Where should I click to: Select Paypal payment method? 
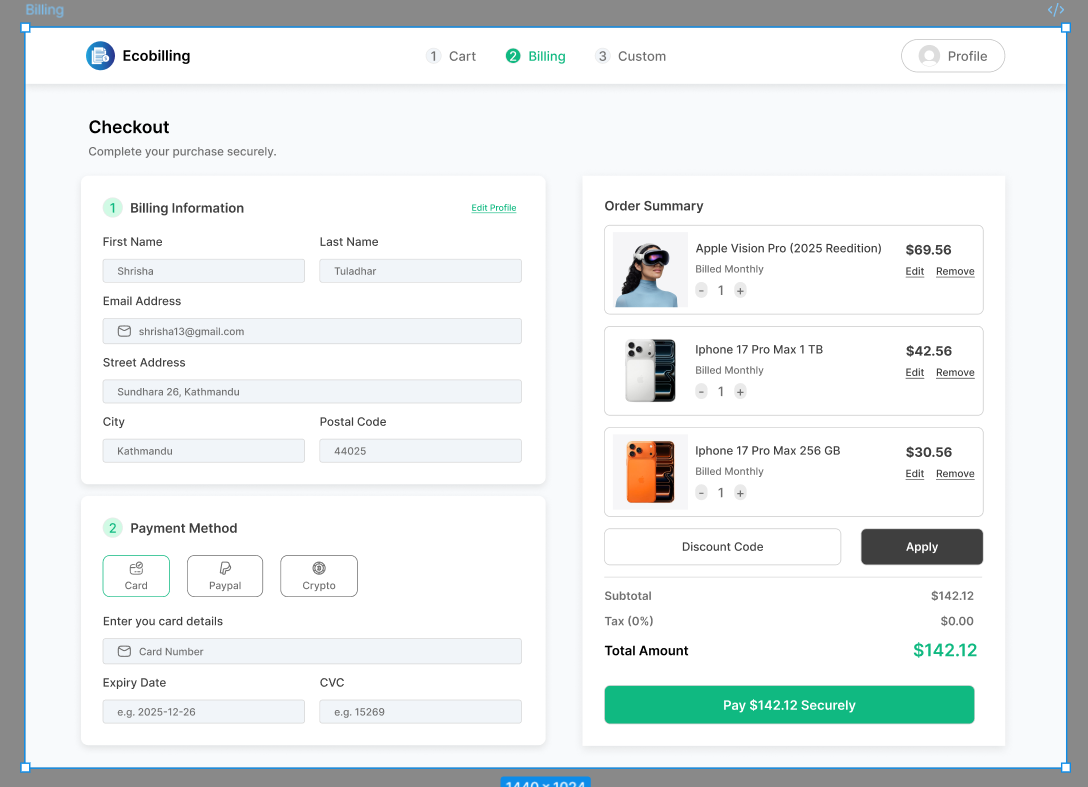click(225, 576)
